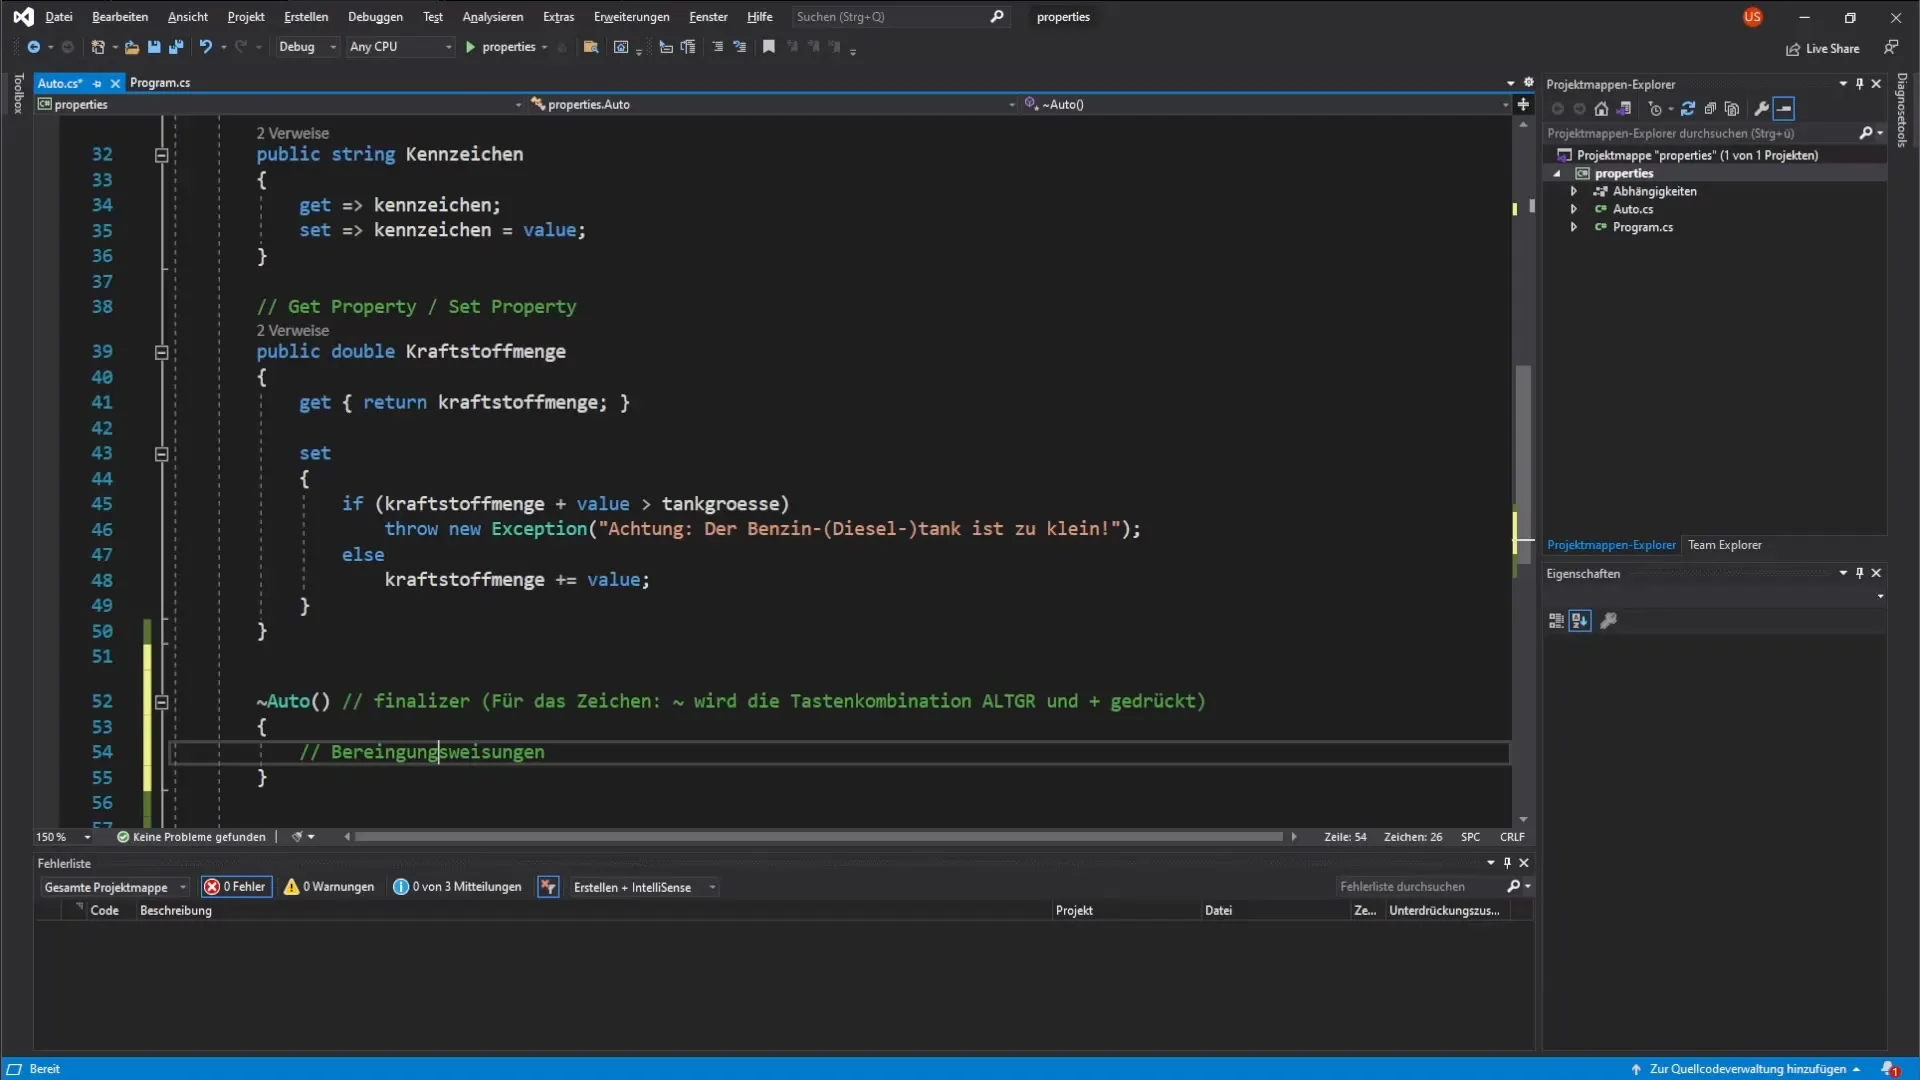
Task: Click the feedback icon next to Live Share
Action: point(1891,47)
